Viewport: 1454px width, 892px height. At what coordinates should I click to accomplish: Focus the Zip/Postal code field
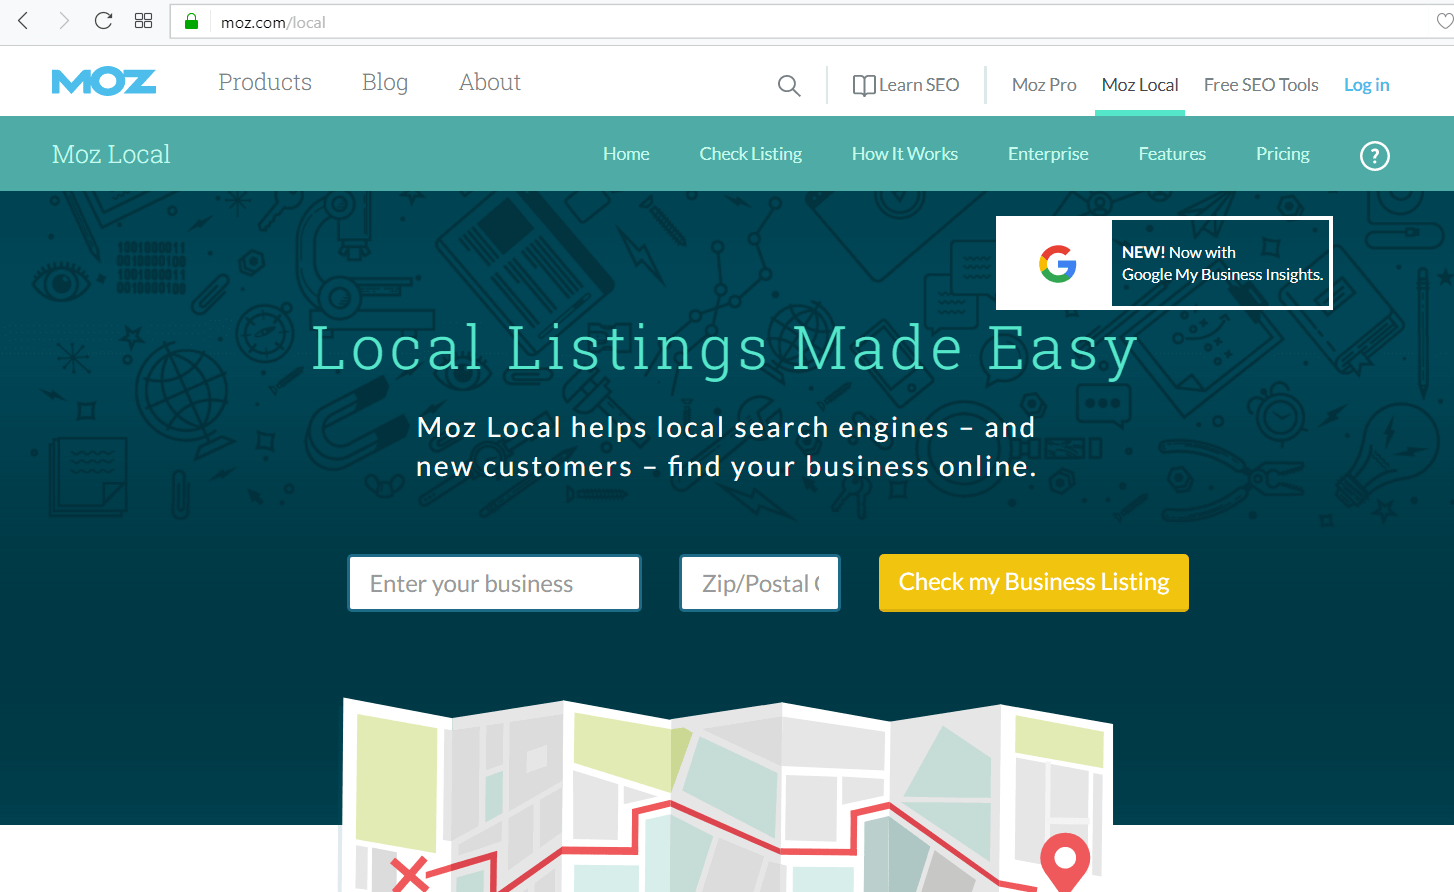(760, 583)
